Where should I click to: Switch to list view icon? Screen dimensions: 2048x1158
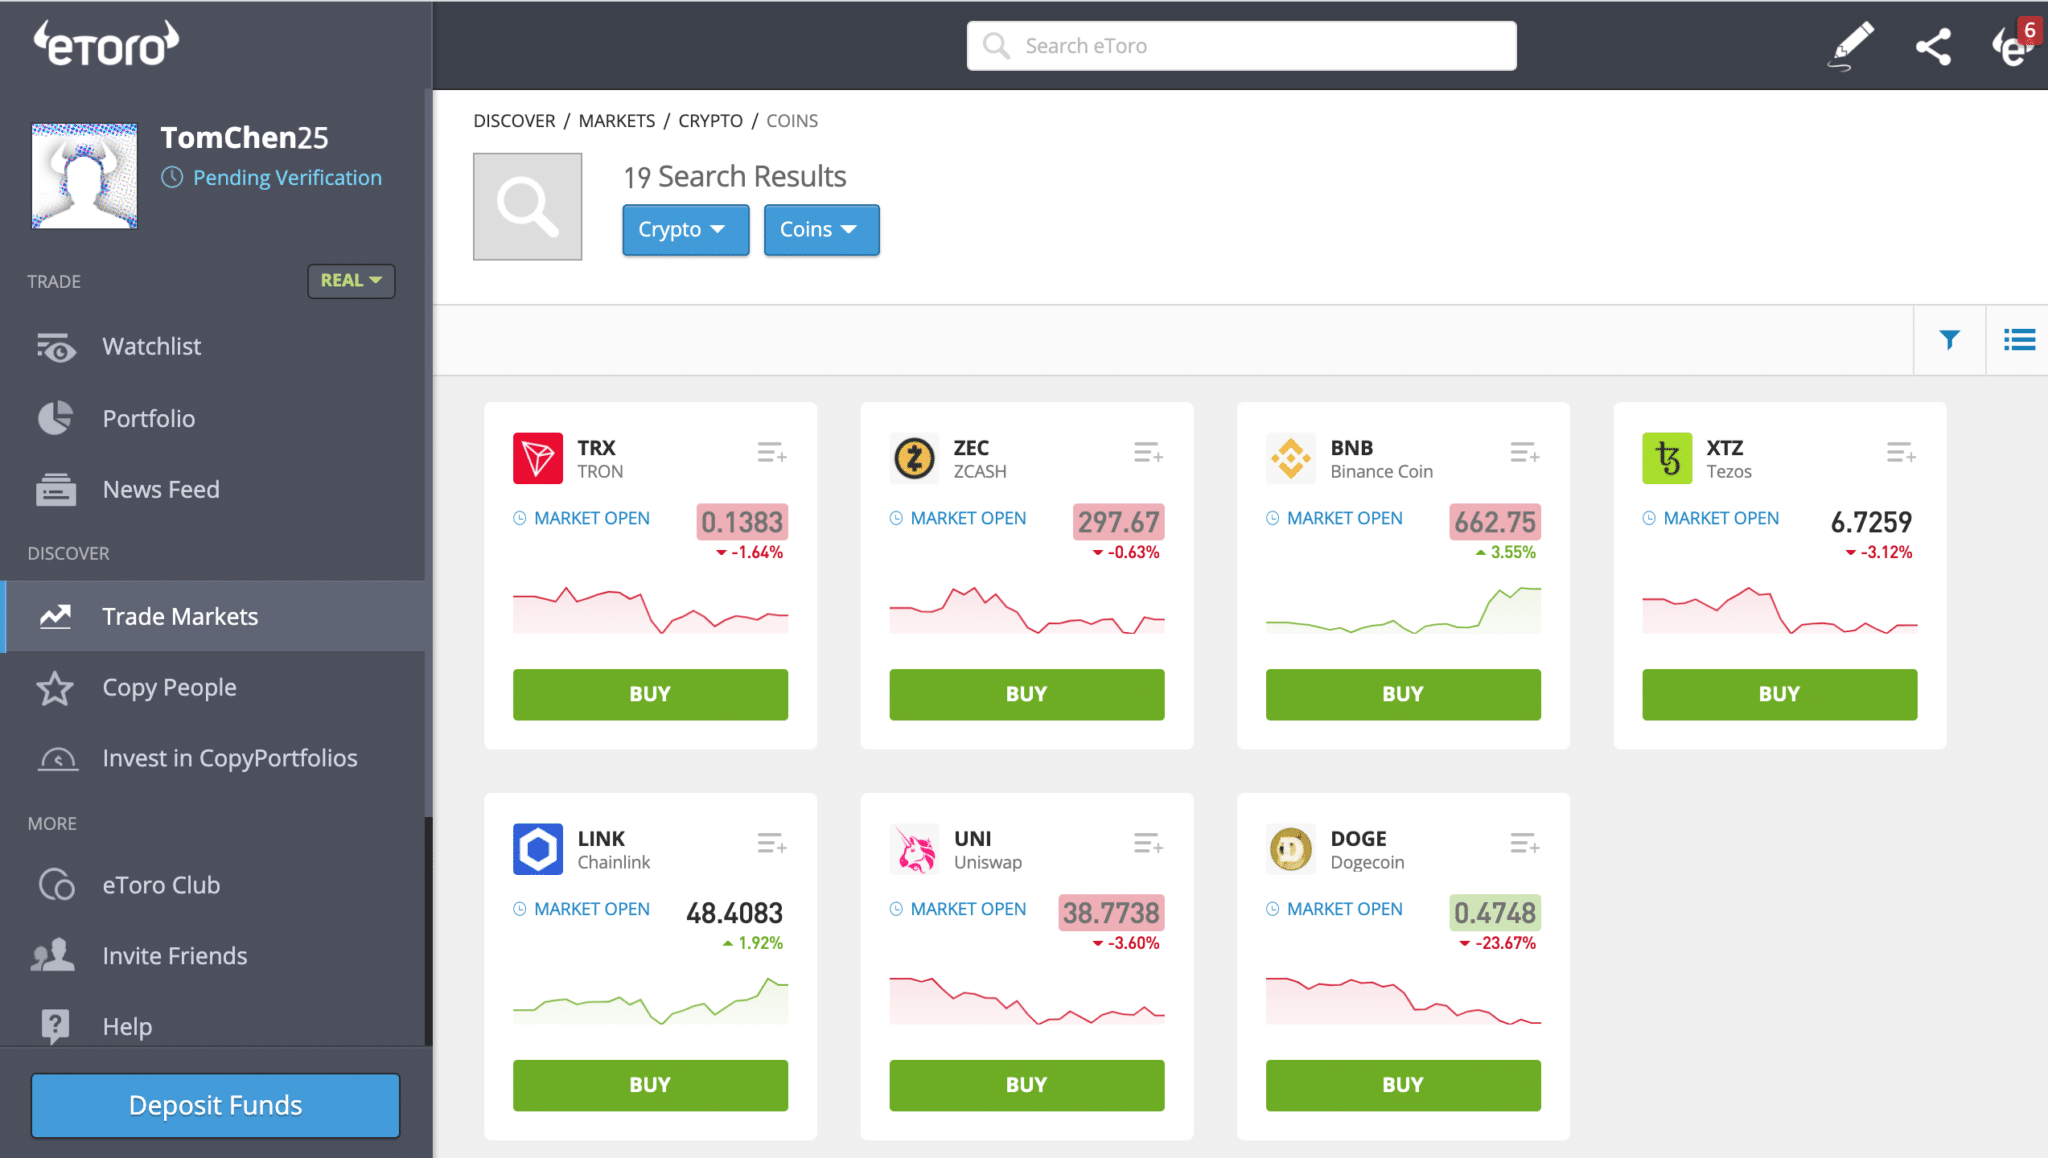(x=2019, y=340)
